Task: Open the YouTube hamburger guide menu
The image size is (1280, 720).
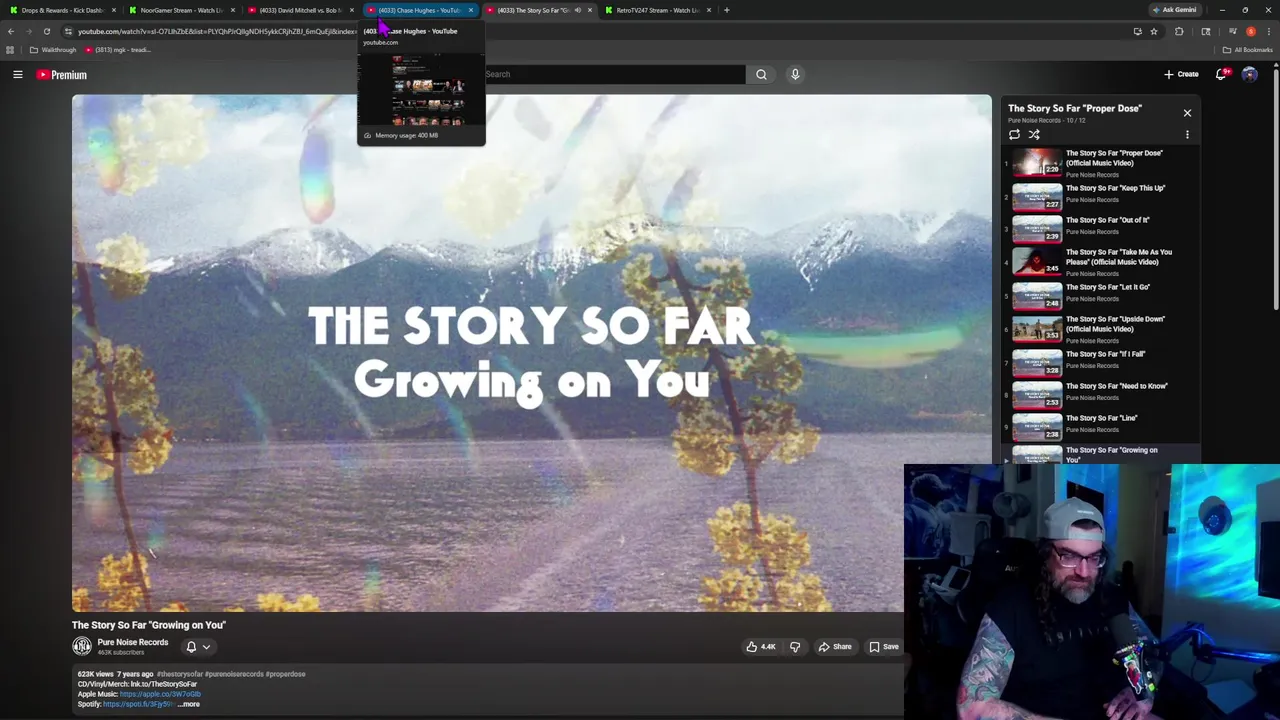Action: coord(18,74)
